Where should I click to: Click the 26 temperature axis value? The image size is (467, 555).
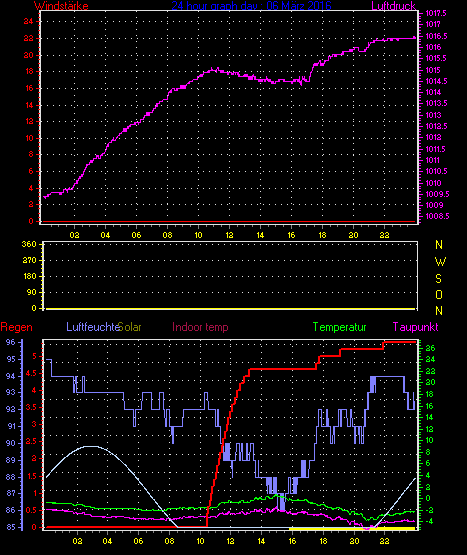pyautogui.click(x=430, y=348)
